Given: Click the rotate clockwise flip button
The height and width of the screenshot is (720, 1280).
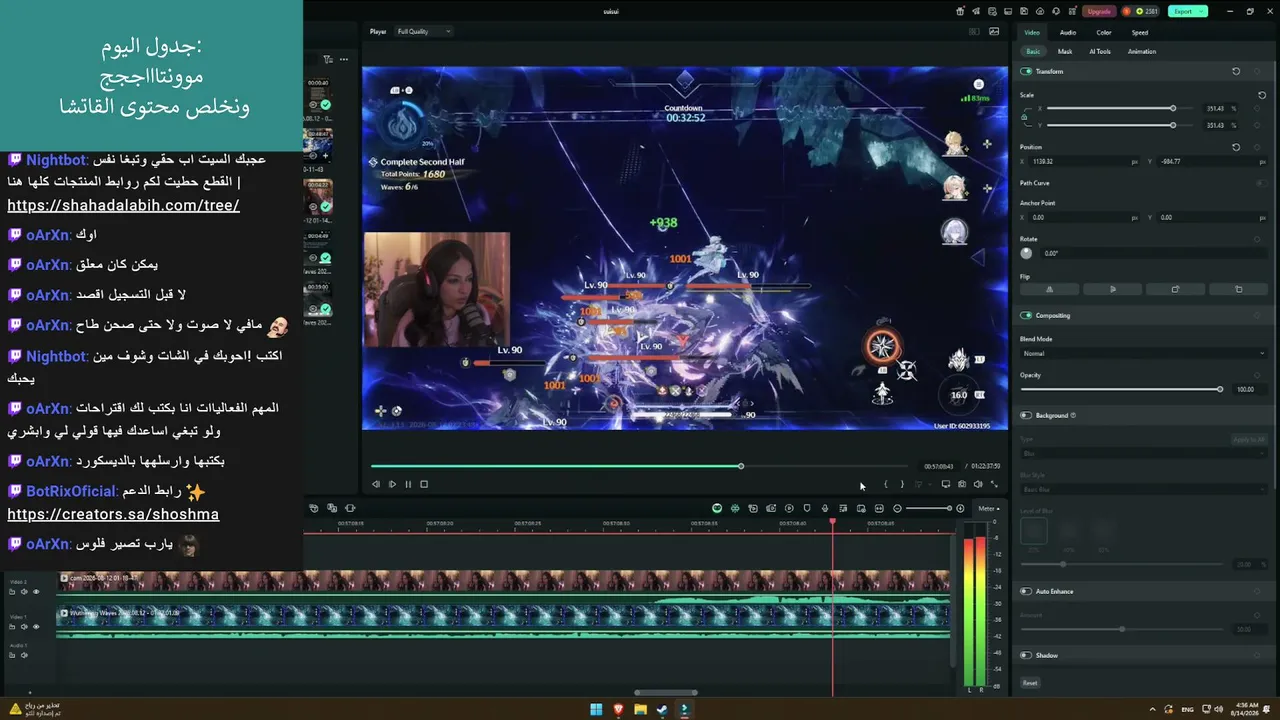Looking at the screenshot, I should click(x=1175, y=289).
